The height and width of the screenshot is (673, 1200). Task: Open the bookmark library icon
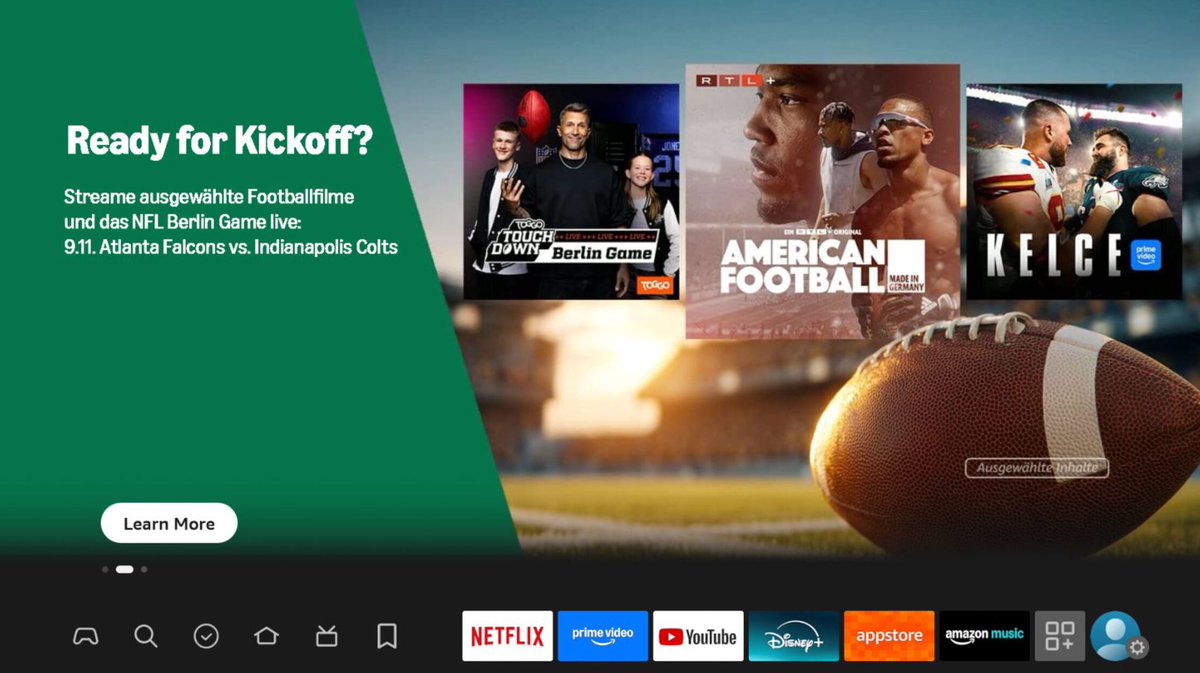coord(387,636)
